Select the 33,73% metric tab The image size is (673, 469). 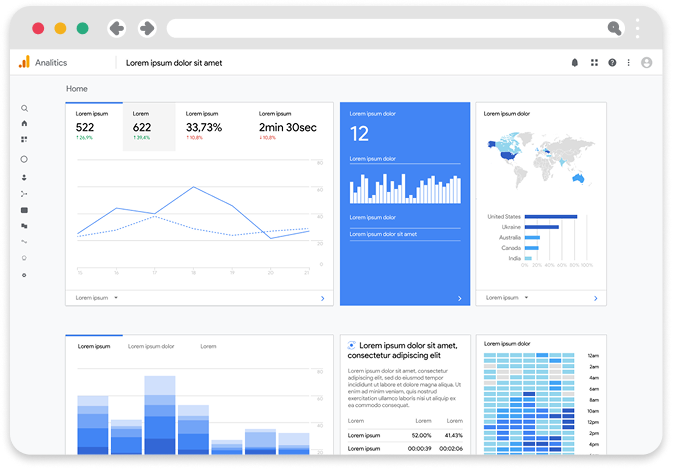click(204, 126)
